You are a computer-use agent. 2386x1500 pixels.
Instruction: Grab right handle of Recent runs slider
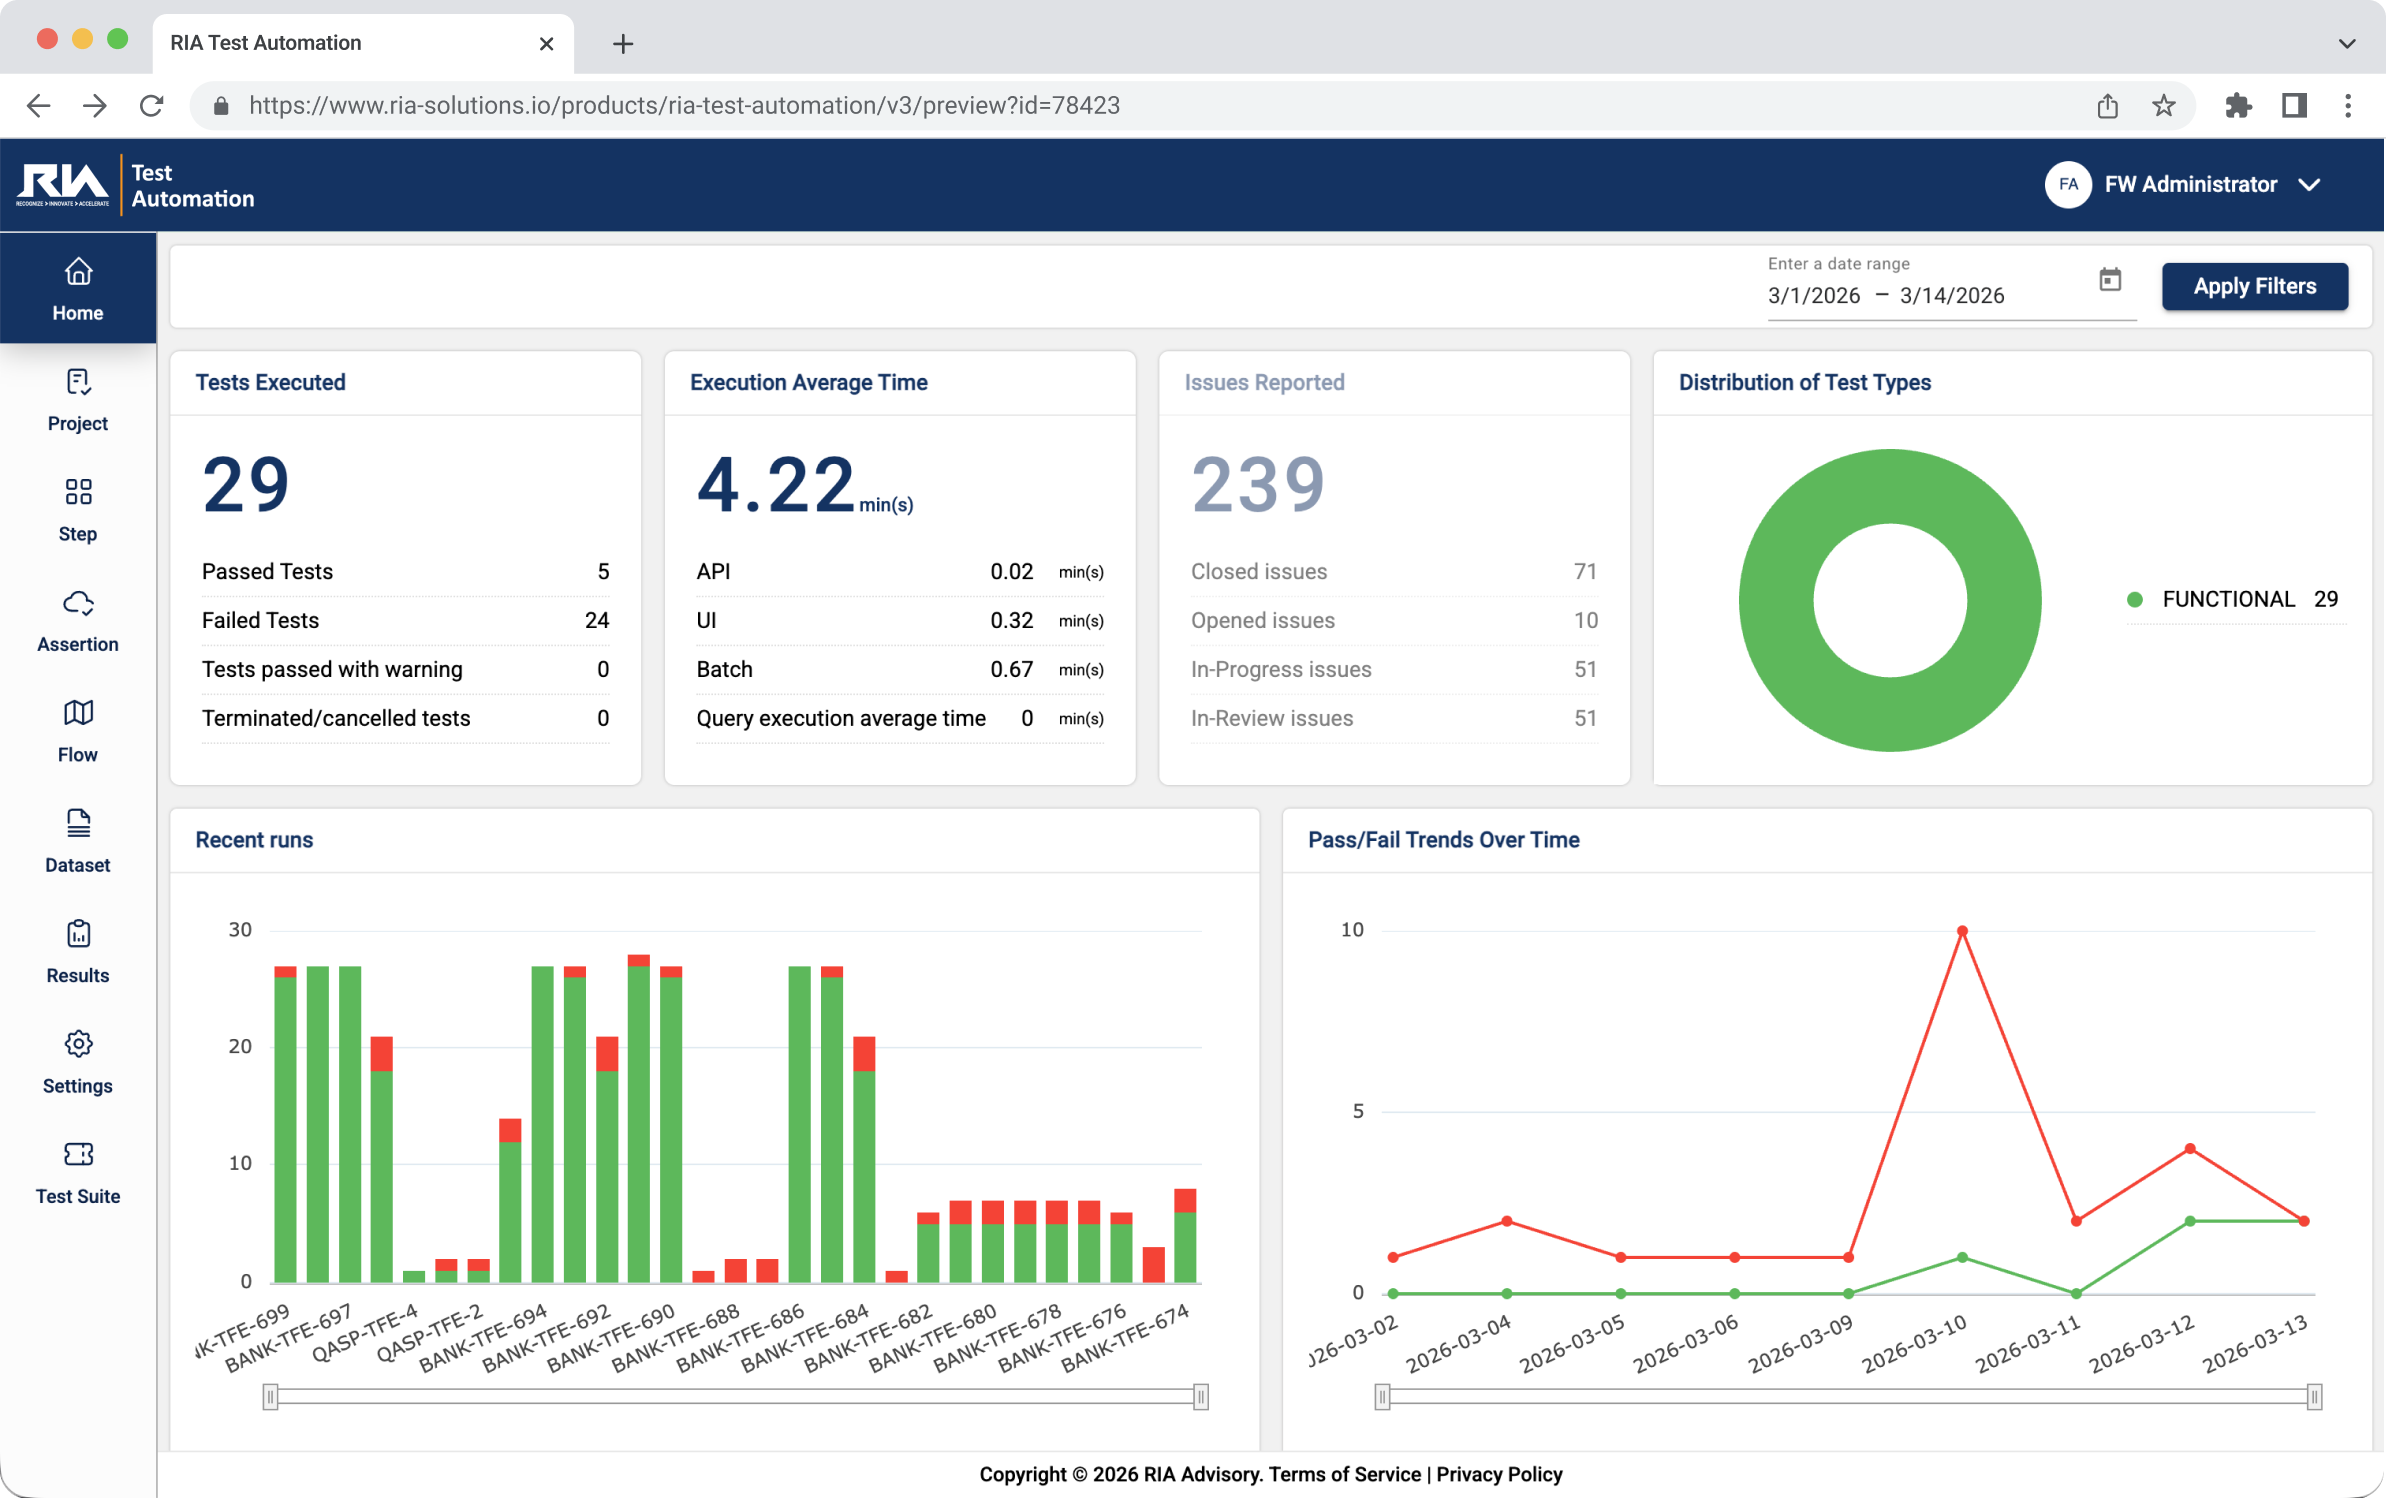(1201, 1397)
